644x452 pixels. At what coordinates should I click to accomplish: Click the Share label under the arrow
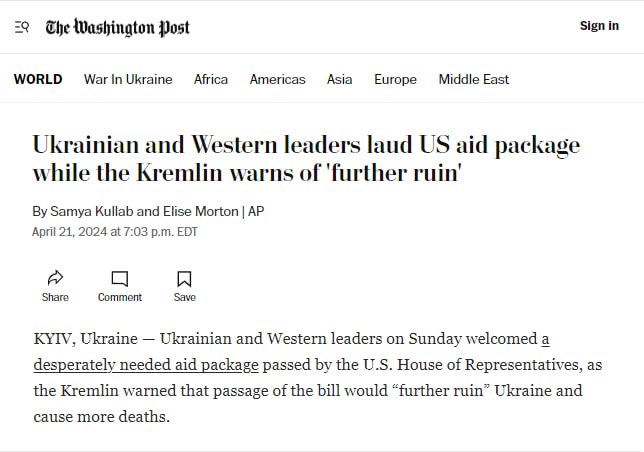(55, 297)
